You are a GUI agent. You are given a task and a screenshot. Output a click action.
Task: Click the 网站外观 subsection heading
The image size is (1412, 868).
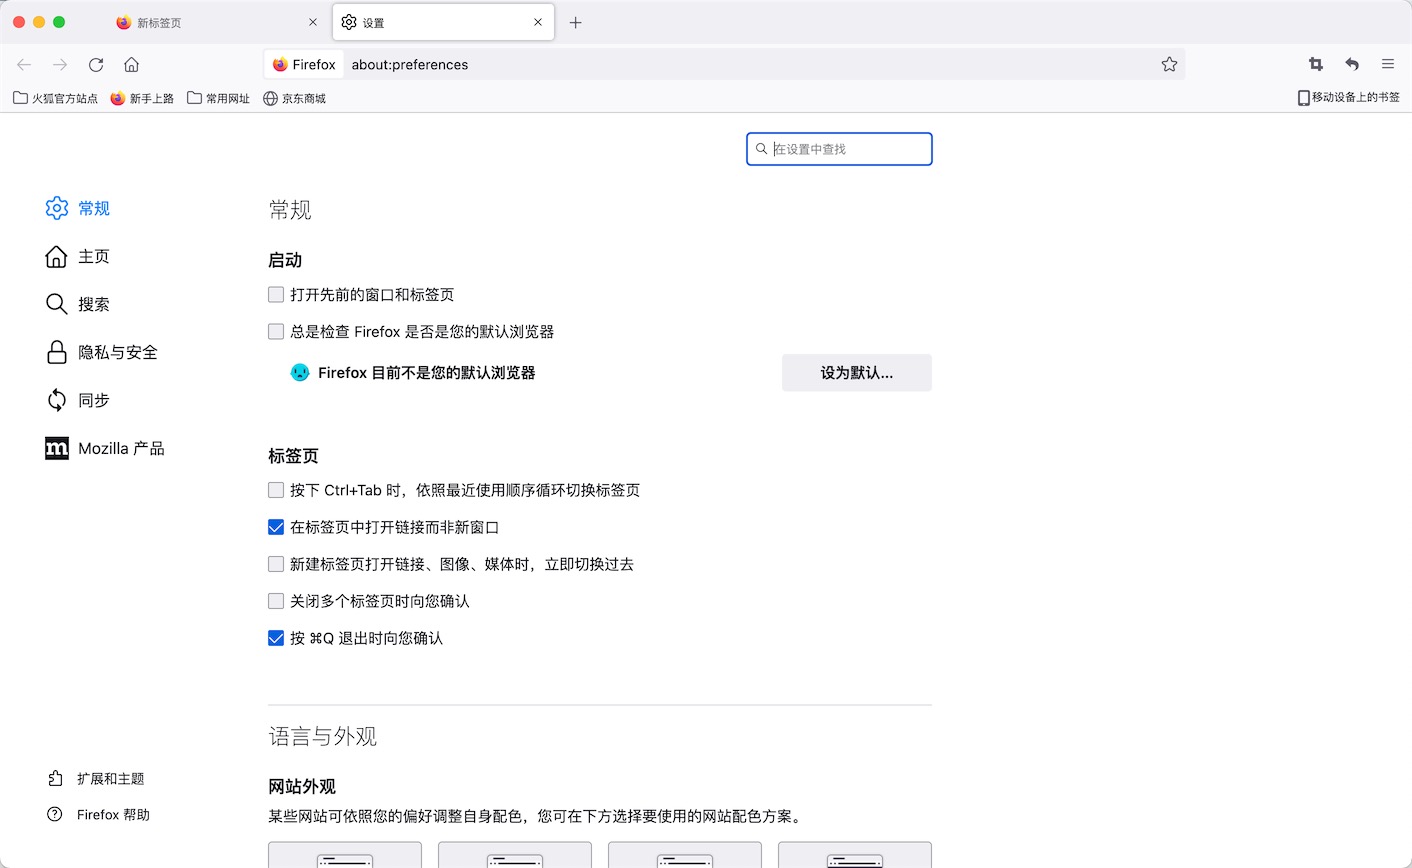point(302,787)
